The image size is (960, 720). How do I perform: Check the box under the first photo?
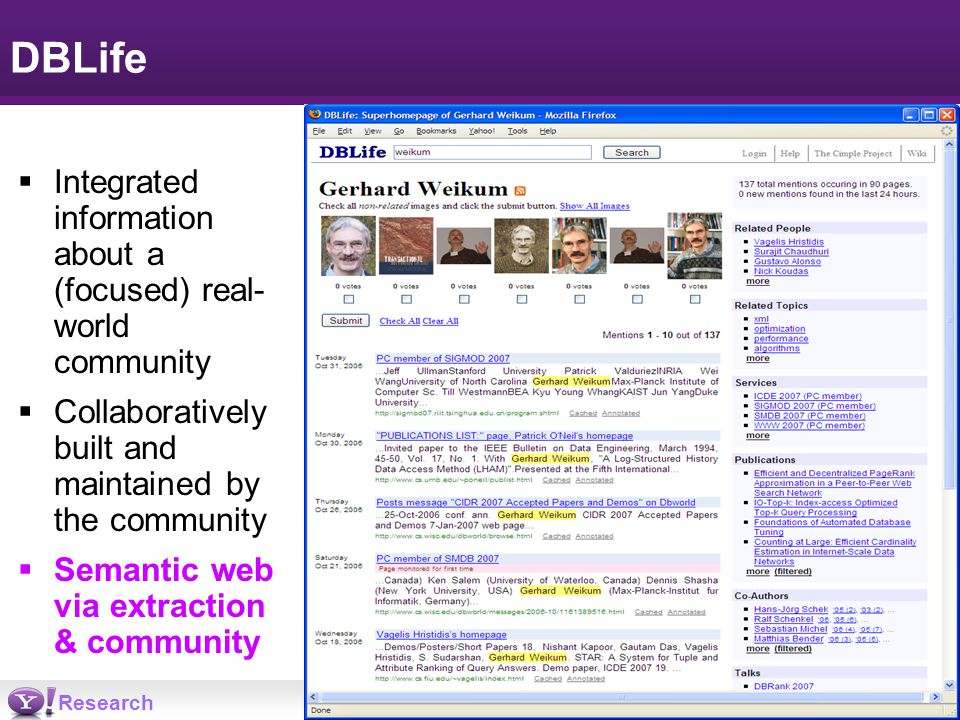[348, 299]
